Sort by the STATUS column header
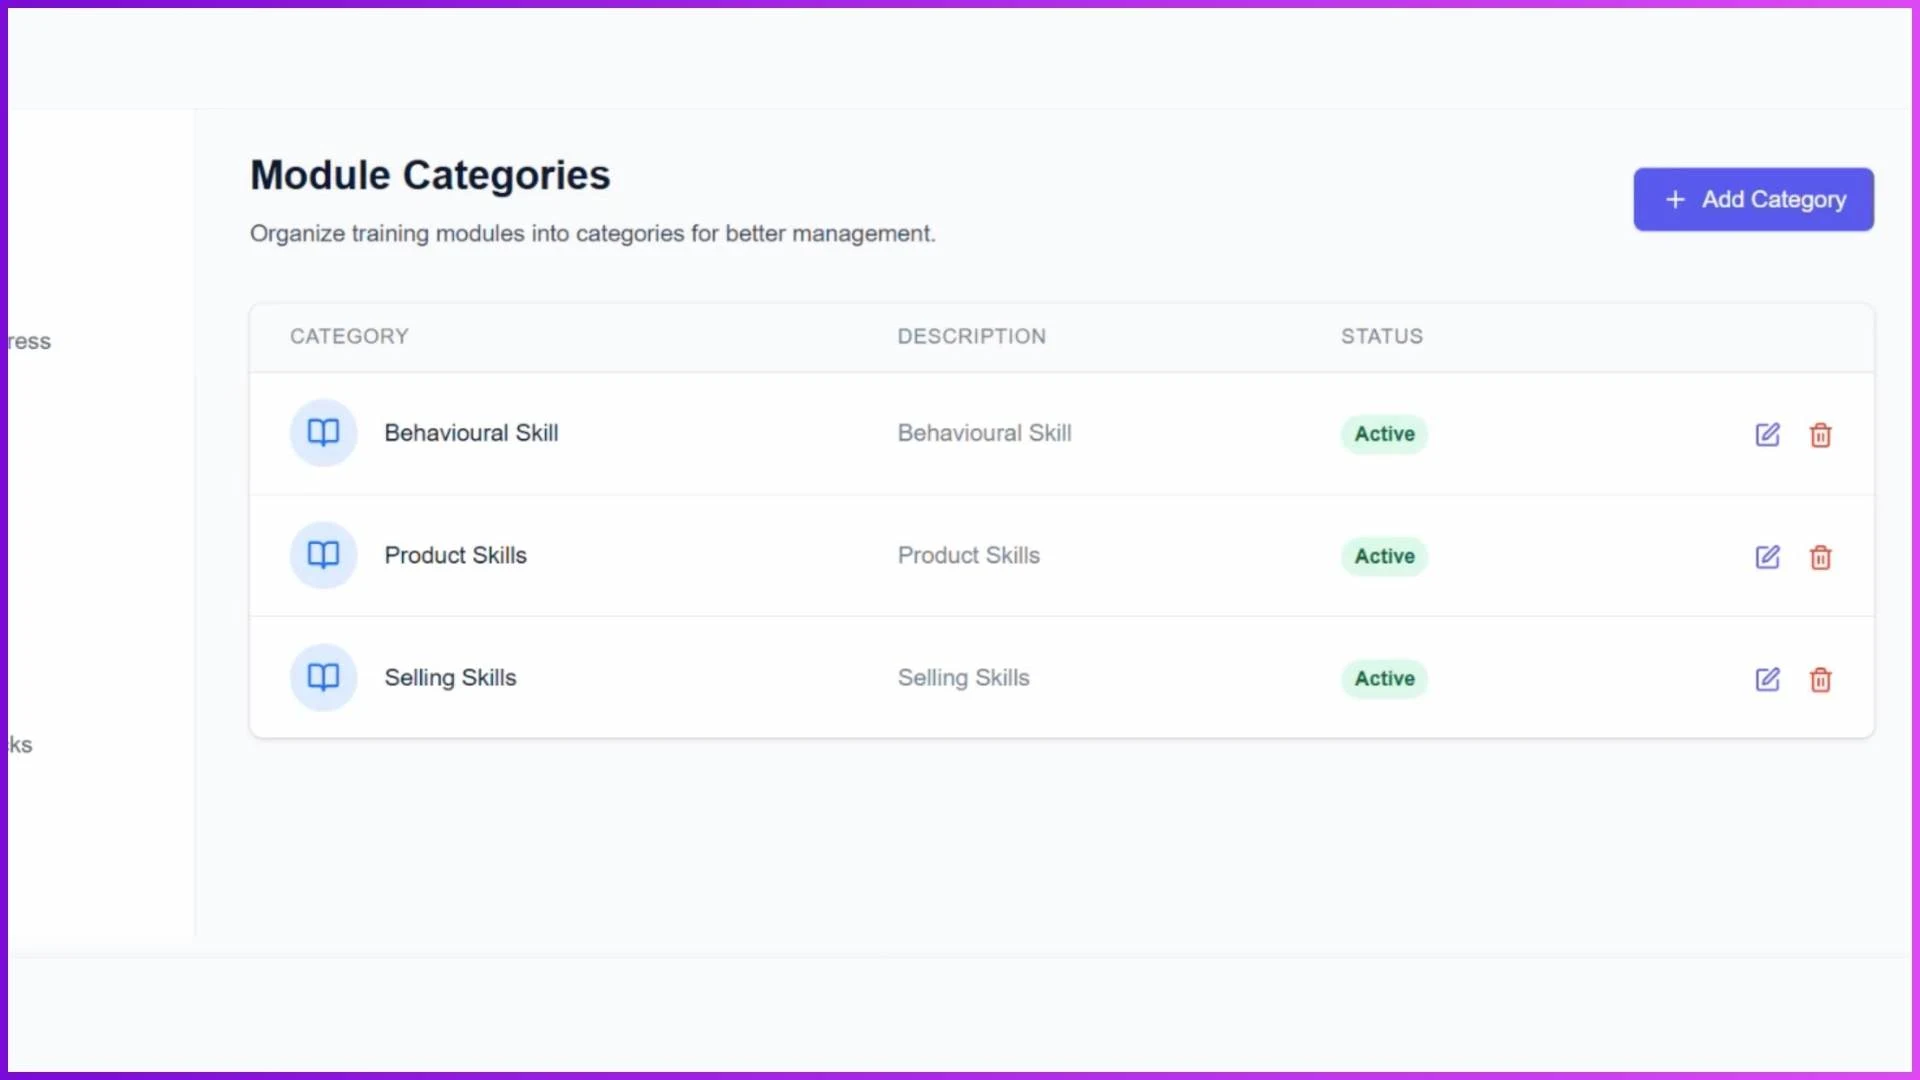Image resolution: width=1920 pixels, height=1080 pixels. click(x=1381, y=336)
